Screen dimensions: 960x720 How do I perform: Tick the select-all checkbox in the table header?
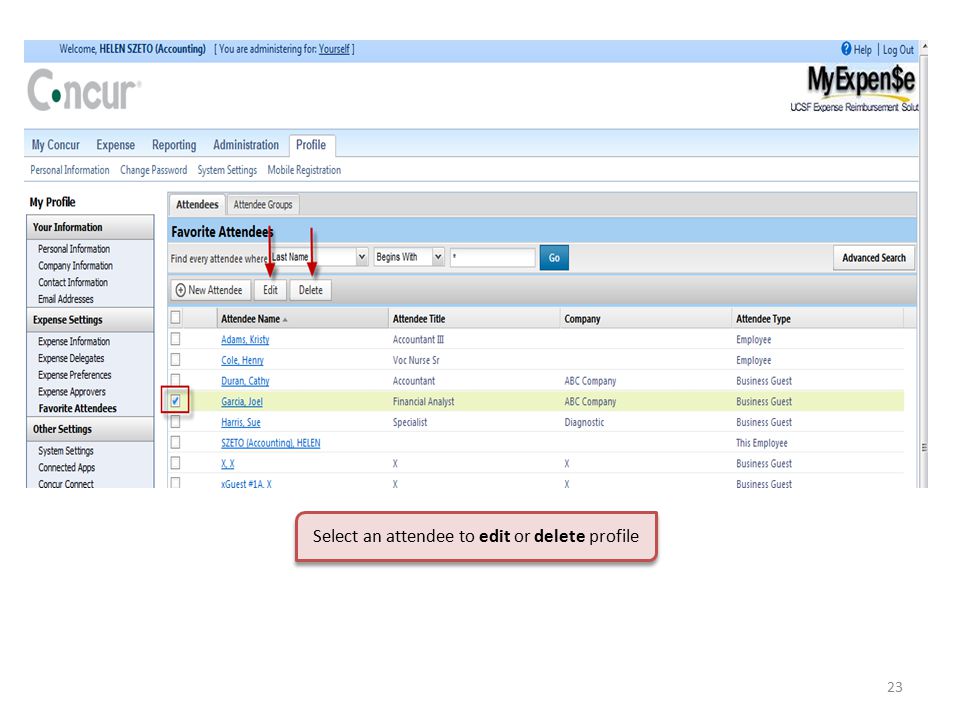pyautogui.click(x=176, y=317)
